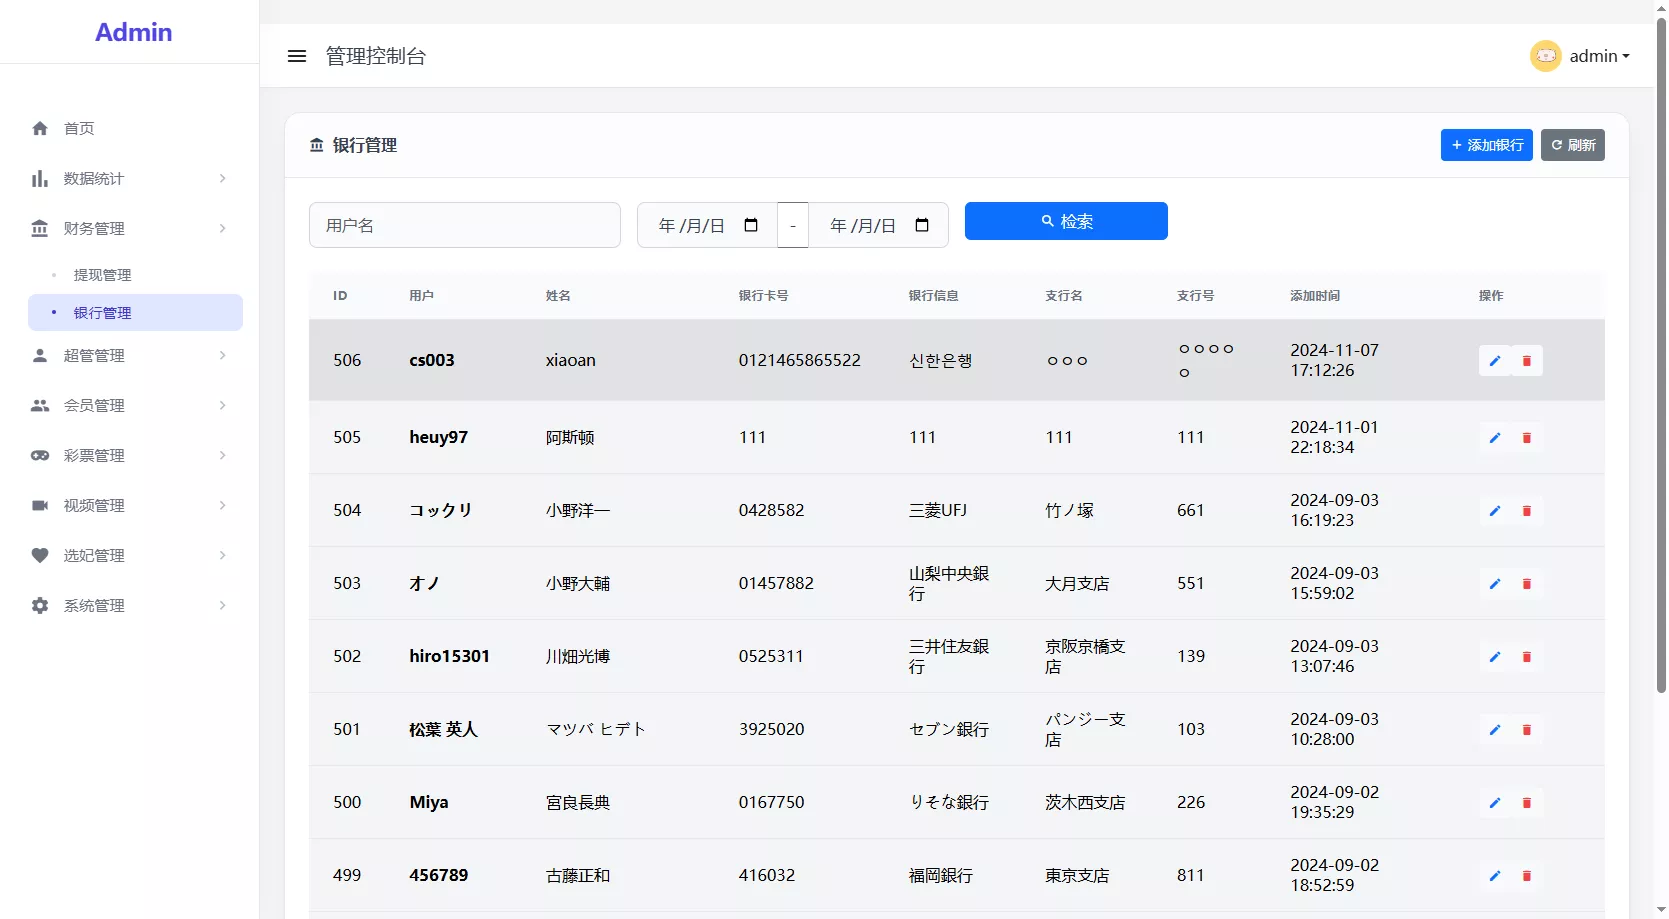1669x919 pixels.
Task: Run a search with the 检索 button
Action: tap(1066, 221)
